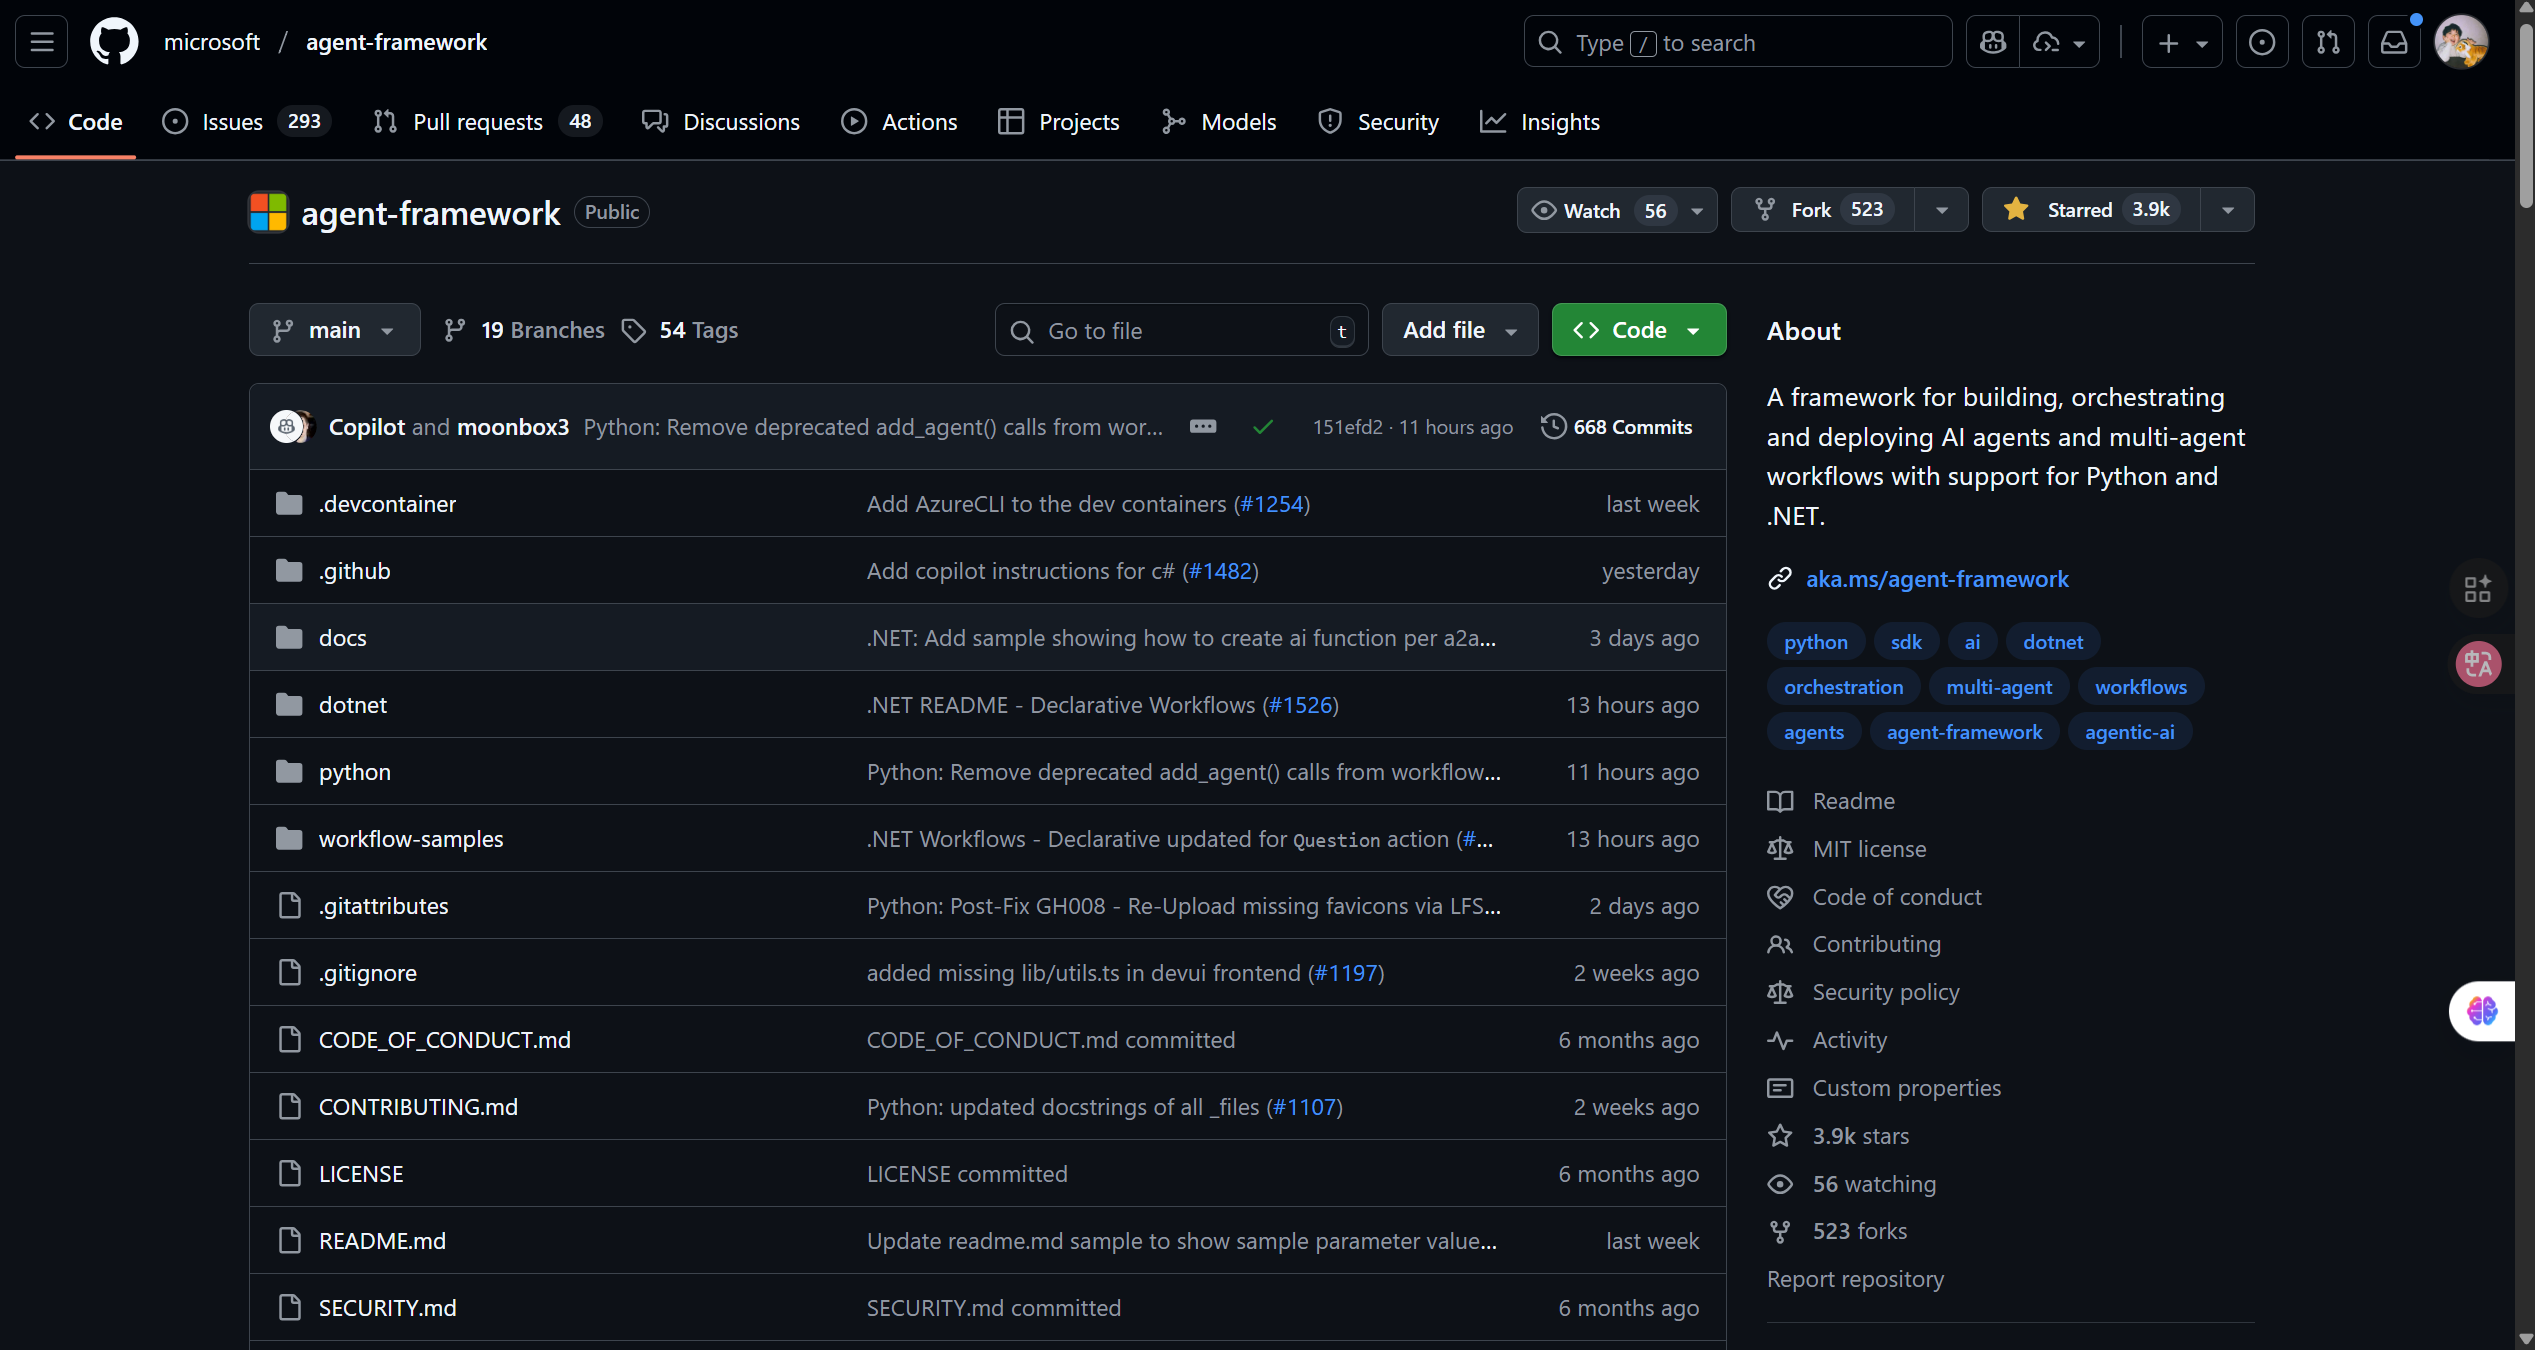Open the main branch selector dropdown
This screenshot has width=2535, height=1350.
[x=334, y=330]
